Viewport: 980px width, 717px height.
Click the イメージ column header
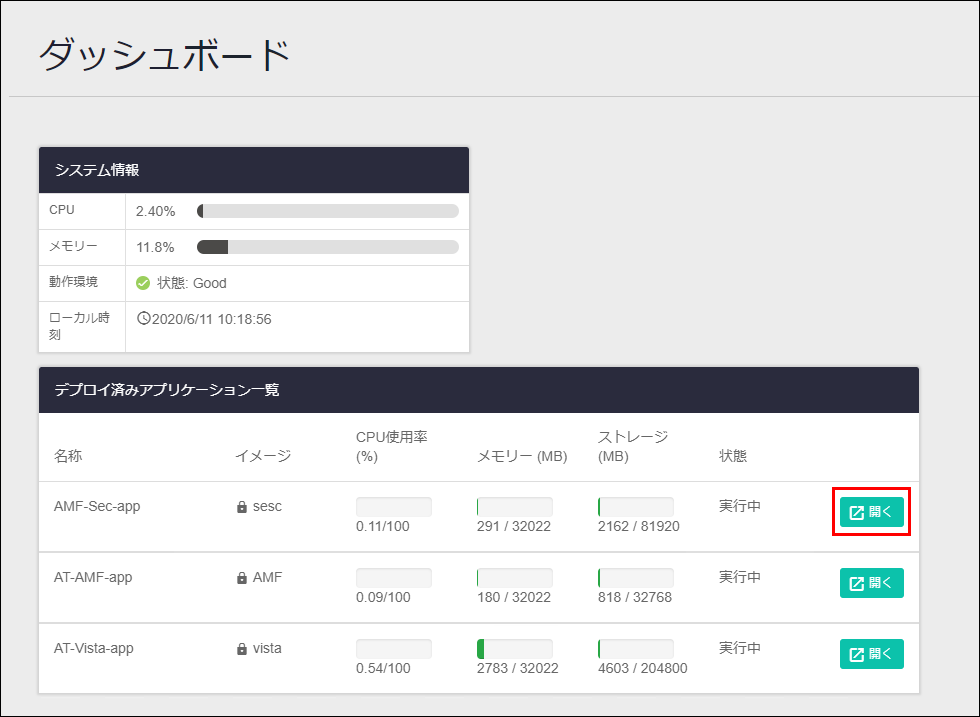pyautogui.click(x=263, y=456)
